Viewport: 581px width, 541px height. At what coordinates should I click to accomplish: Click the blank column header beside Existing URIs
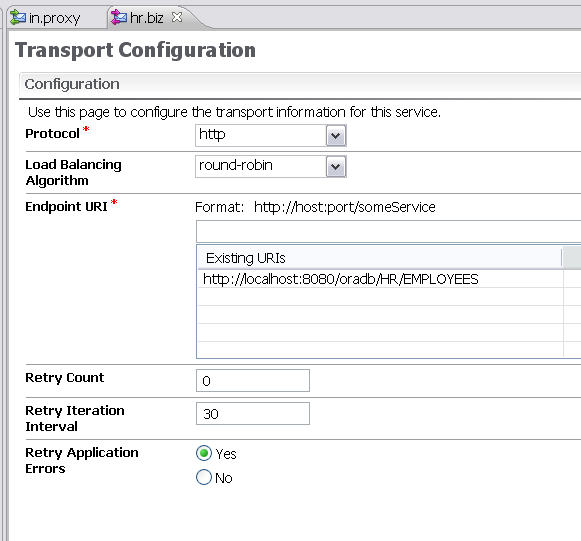coord(572,258)
